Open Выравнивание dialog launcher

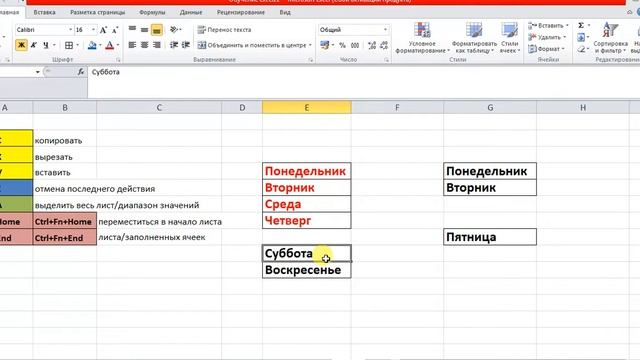point(311,60)
